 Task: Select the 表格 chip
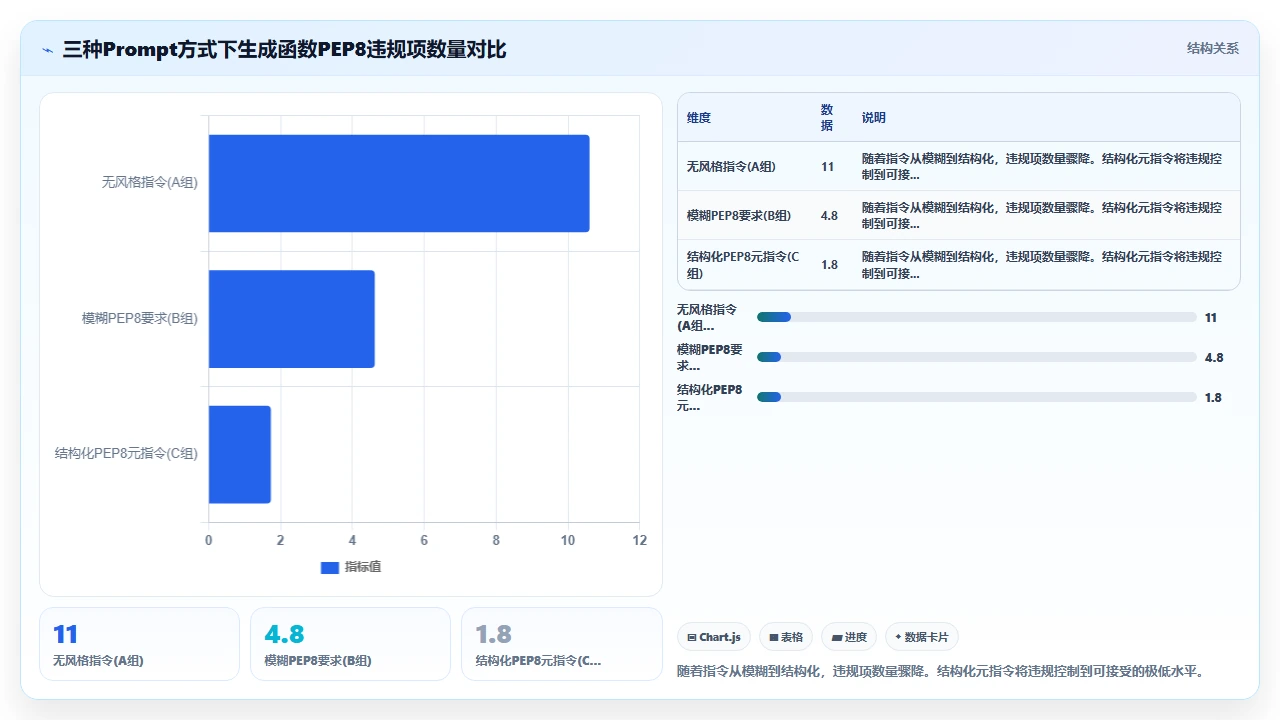point(786,637)
